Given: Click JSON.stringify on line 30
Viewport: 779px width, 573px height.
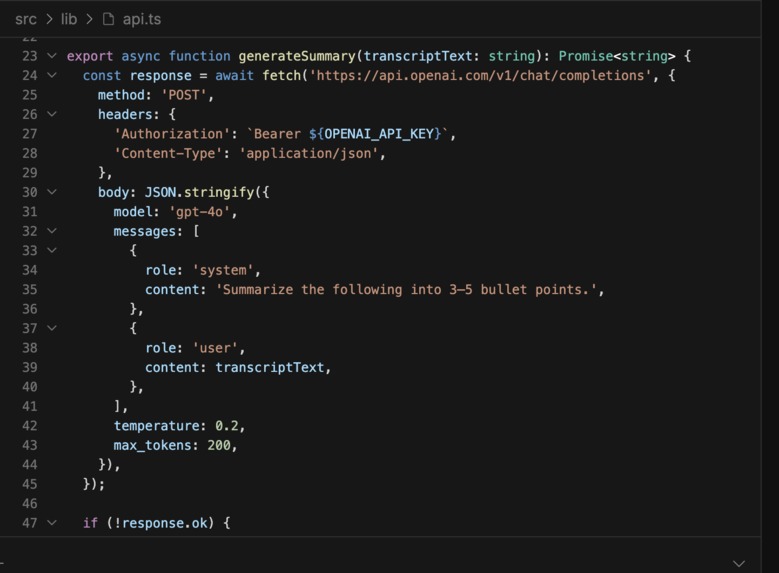Looking at the screenshot, I should click(199, 192).
